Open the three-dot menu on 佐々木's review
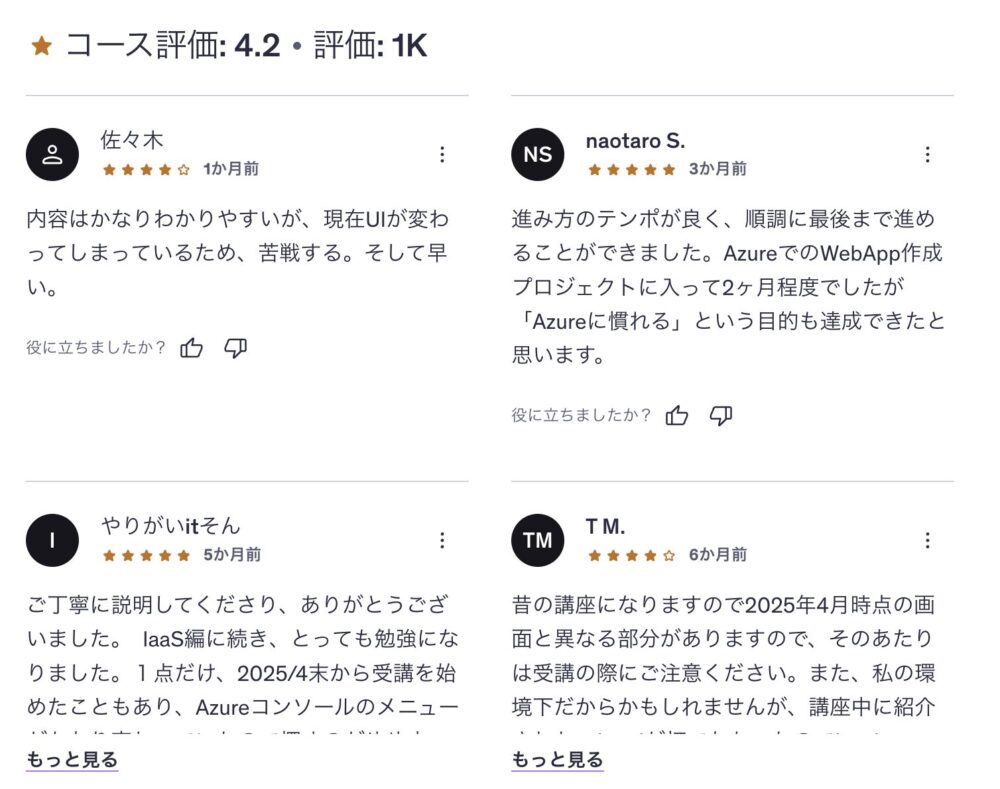Image resolution: width=1000 pixels, height=789 pixels. [442, 154]
